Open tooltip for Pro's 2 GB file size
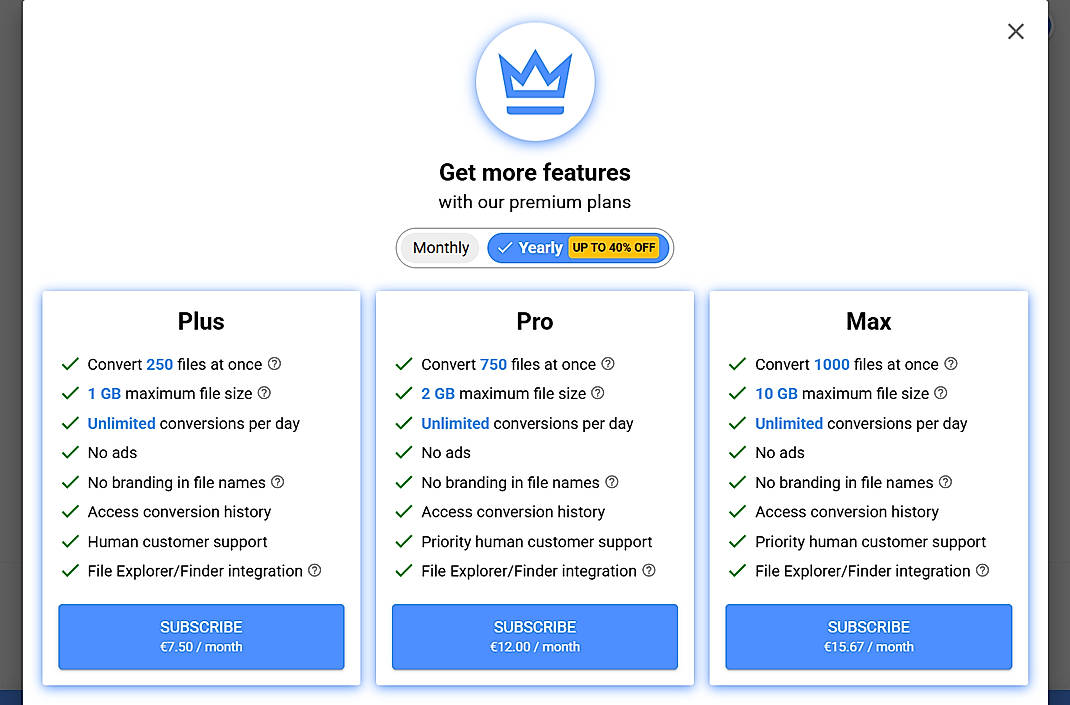Image resolution: width=1070 pixels, height=705 pixels. click(x=598, y=393)
